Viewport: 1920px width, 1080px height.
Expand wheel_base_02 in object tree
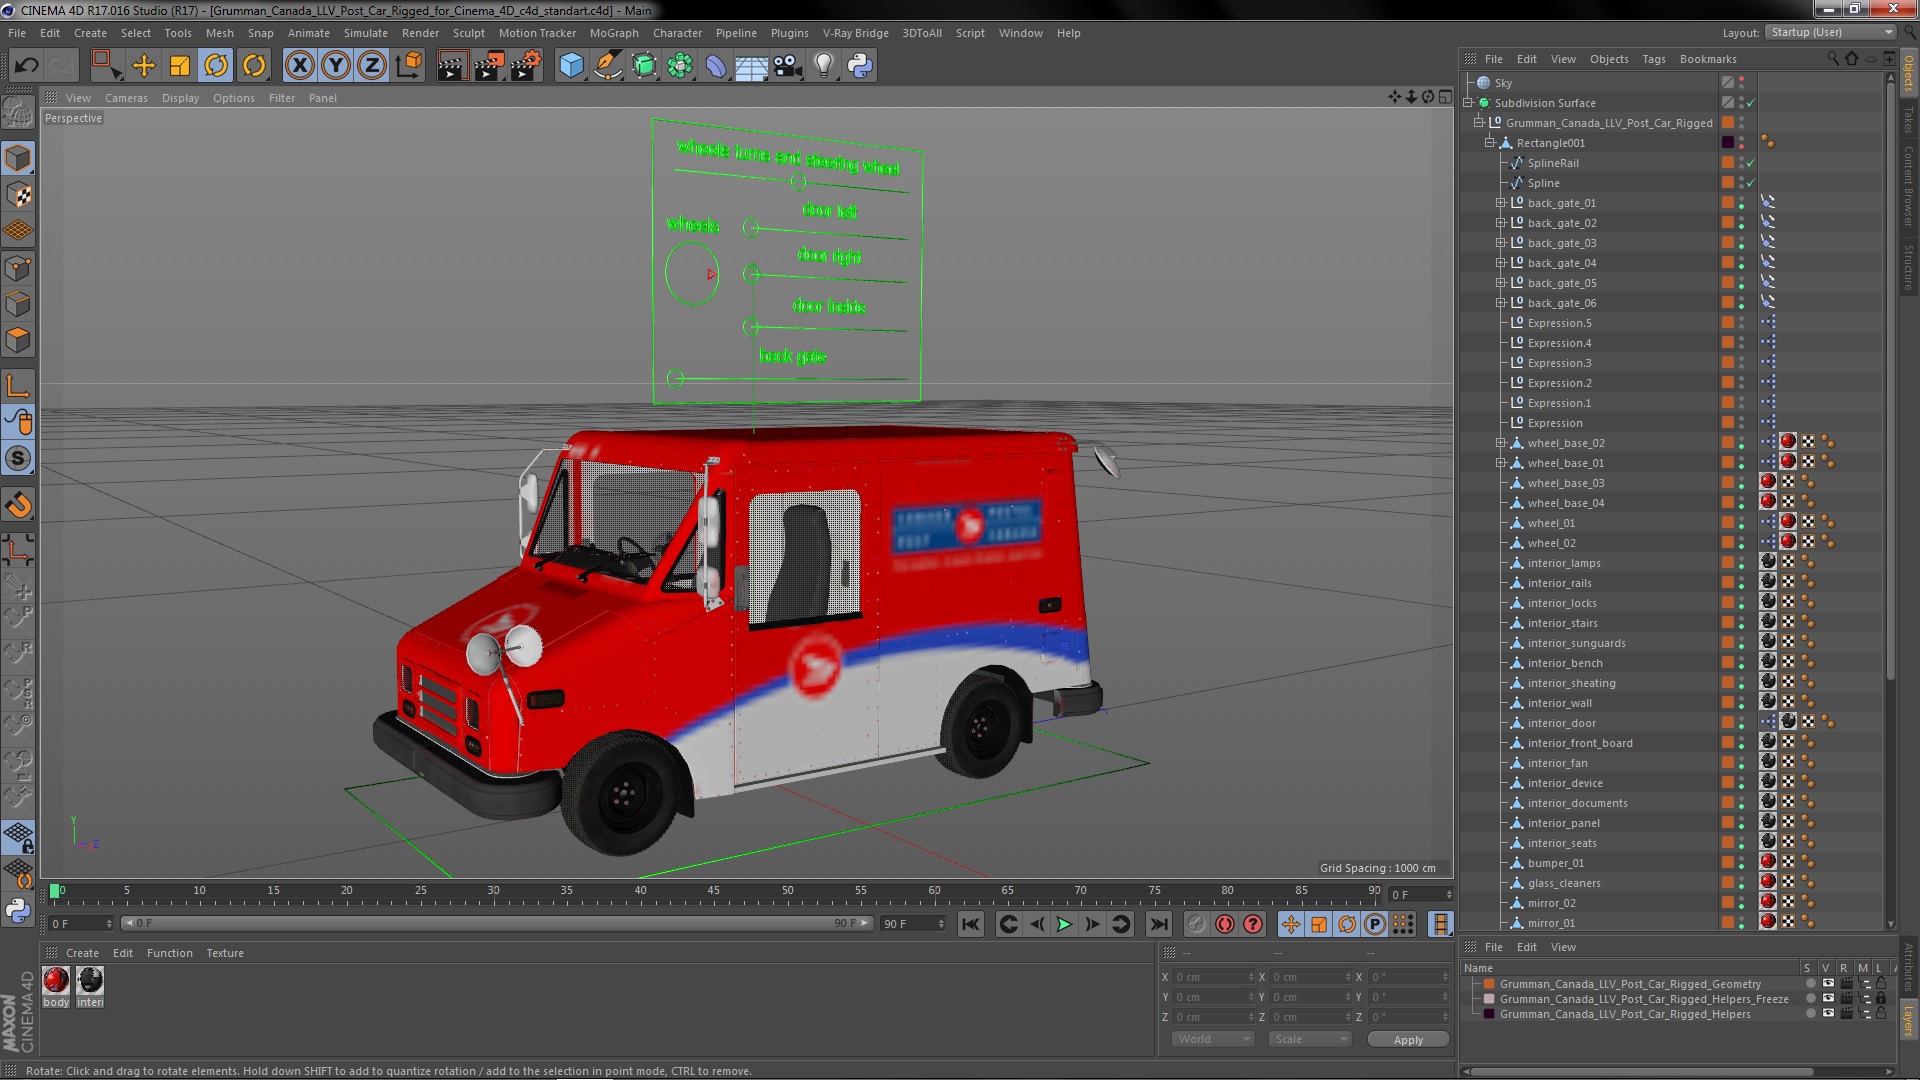[1500, 443]
